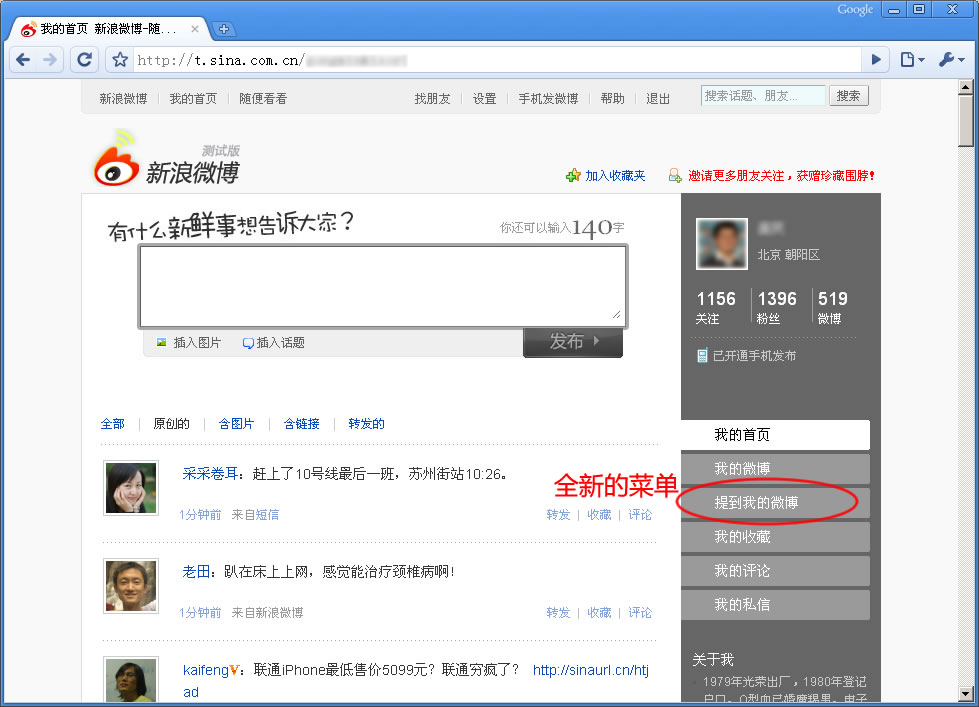Click 评论 on 采采卷耳 post
Screen dimensions: 979x707
(640, 515)
